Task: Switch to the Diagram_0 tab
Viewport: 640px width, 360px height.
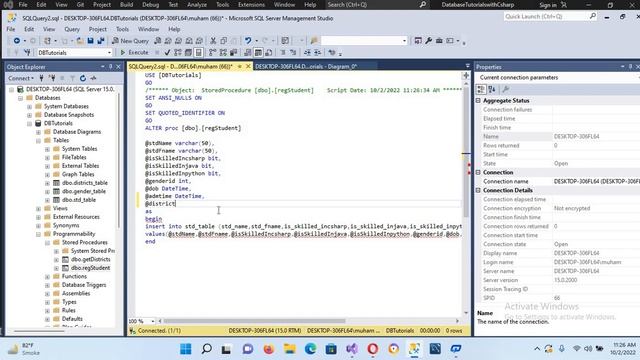Action: click(x=307, y=67)
